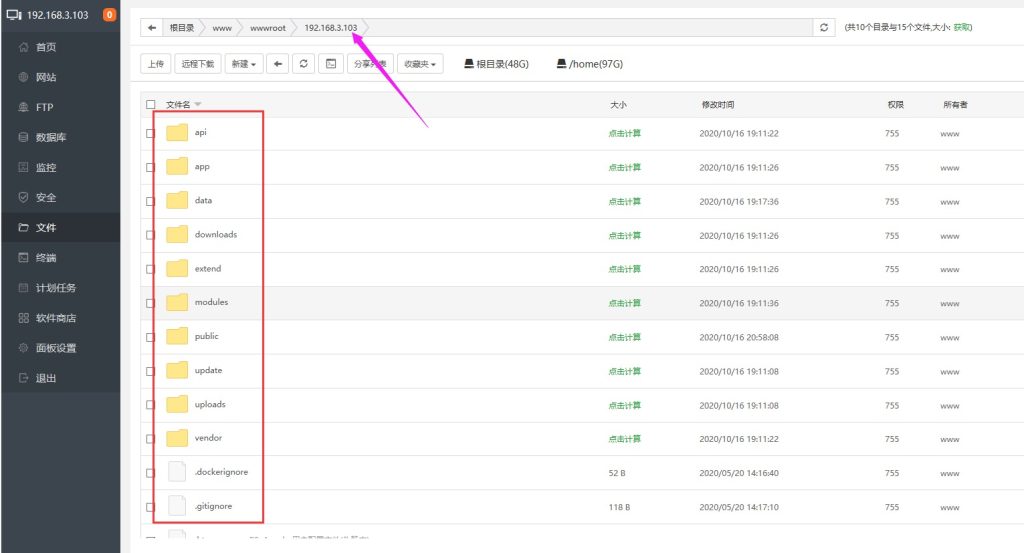Expand the 新建 dropdown
Screen dimensions: 1024x553
click(x=244, y=64)
